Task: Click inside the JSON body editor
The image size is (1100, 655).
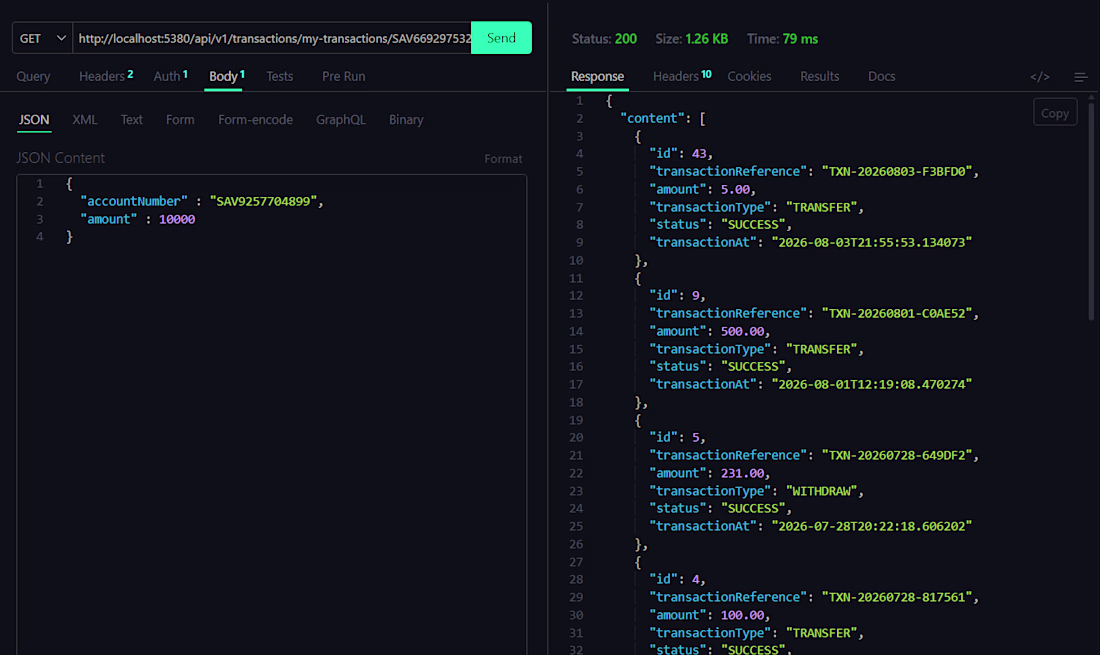Action: point(271,414)
